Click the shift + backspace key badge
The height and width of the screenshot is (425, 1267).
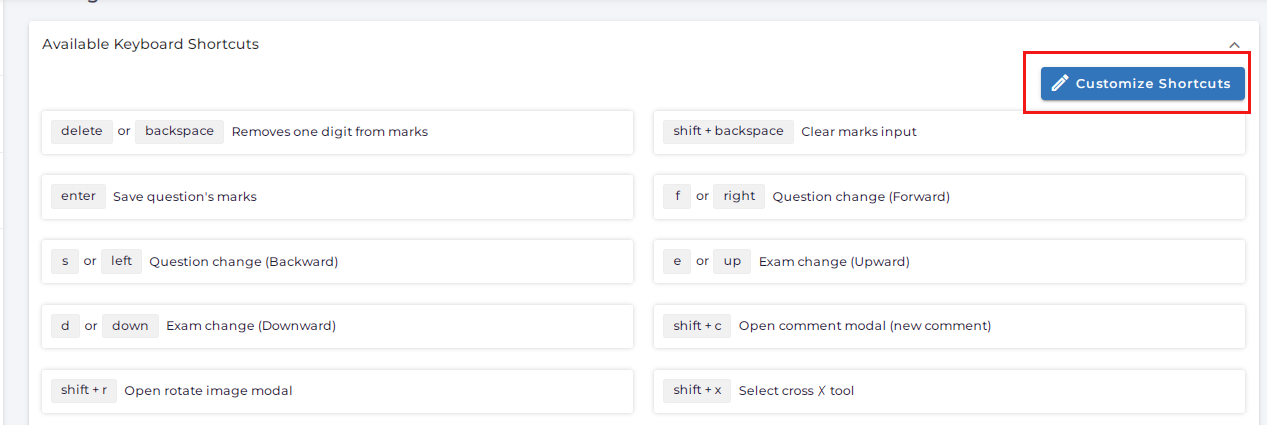[x=728, y=131]
